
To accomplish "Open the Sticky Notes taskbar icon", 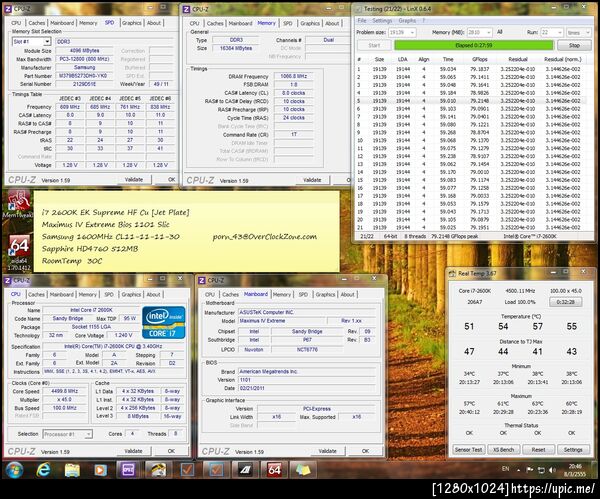I will coord(303,470).
